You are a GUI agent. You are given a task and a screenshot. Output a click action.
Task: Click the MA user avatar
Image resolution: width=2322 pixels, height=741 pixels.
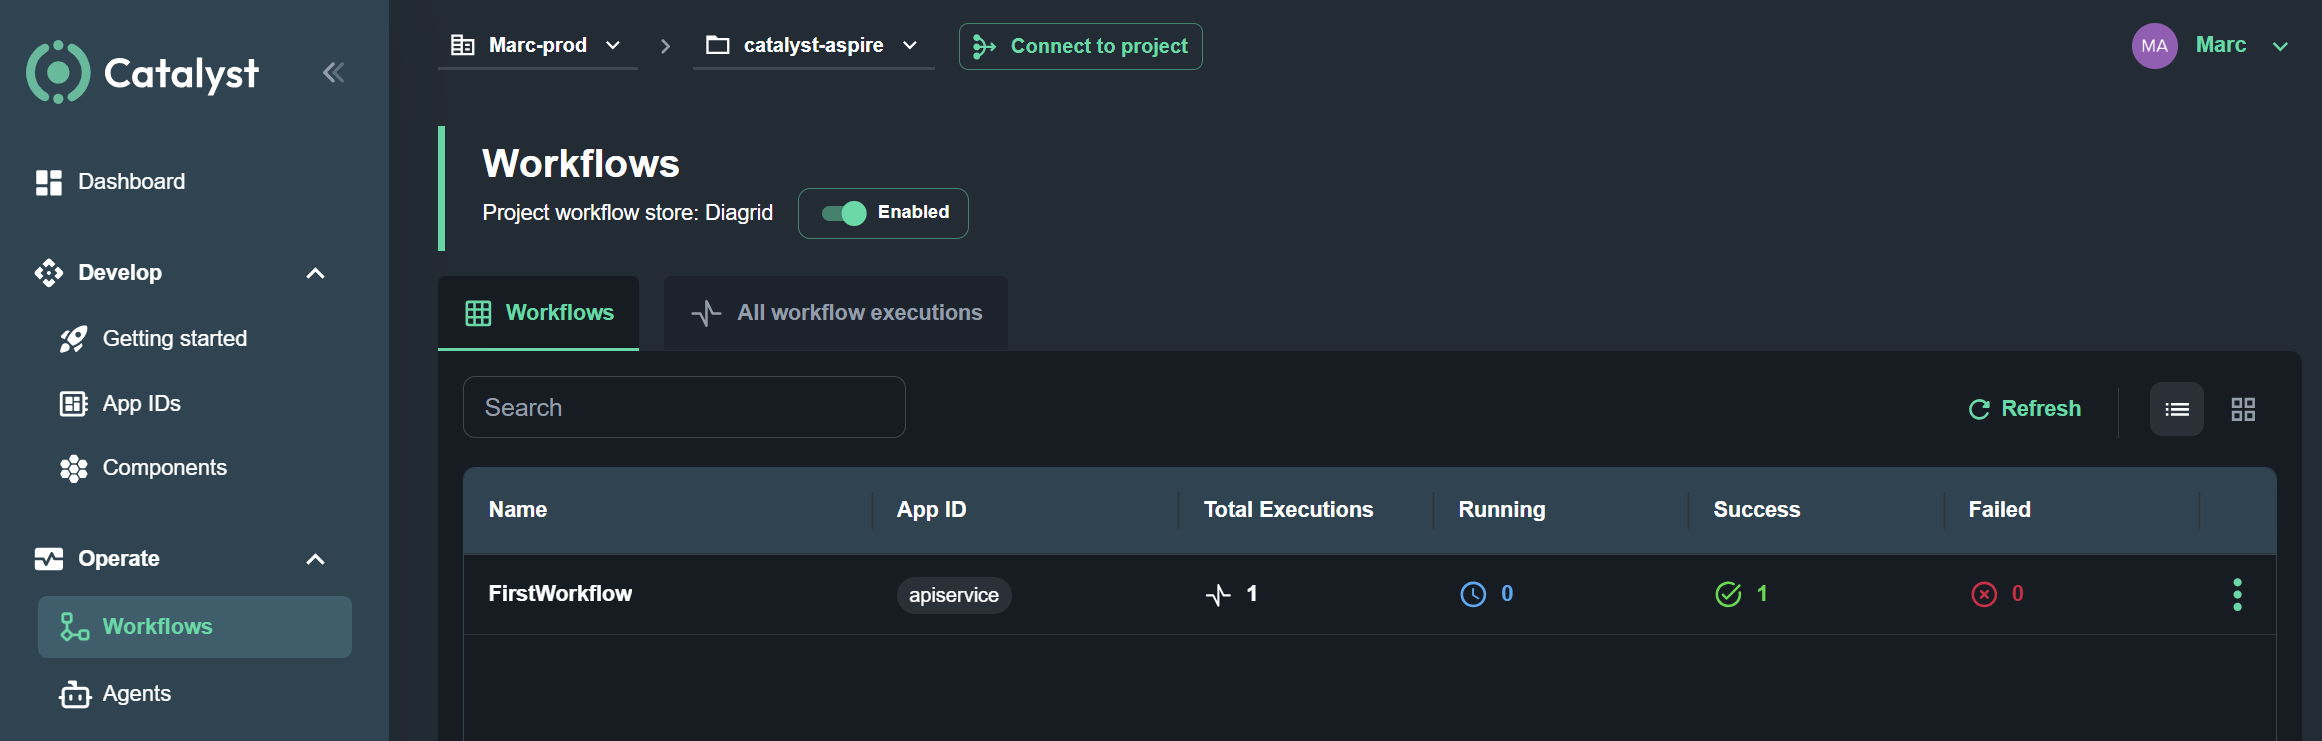pyautogui.click(x=2155, y=46)
